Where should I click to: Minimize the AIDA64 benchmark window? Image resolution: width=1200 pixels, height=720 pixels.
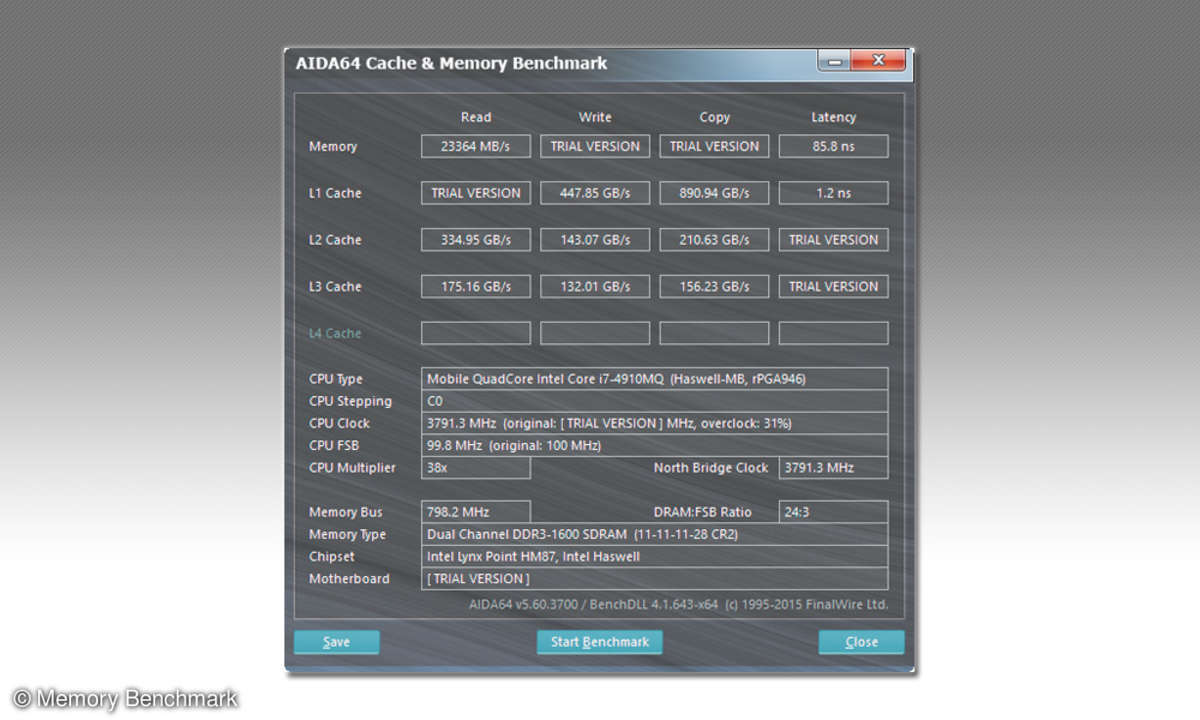(x=835, y=62)
